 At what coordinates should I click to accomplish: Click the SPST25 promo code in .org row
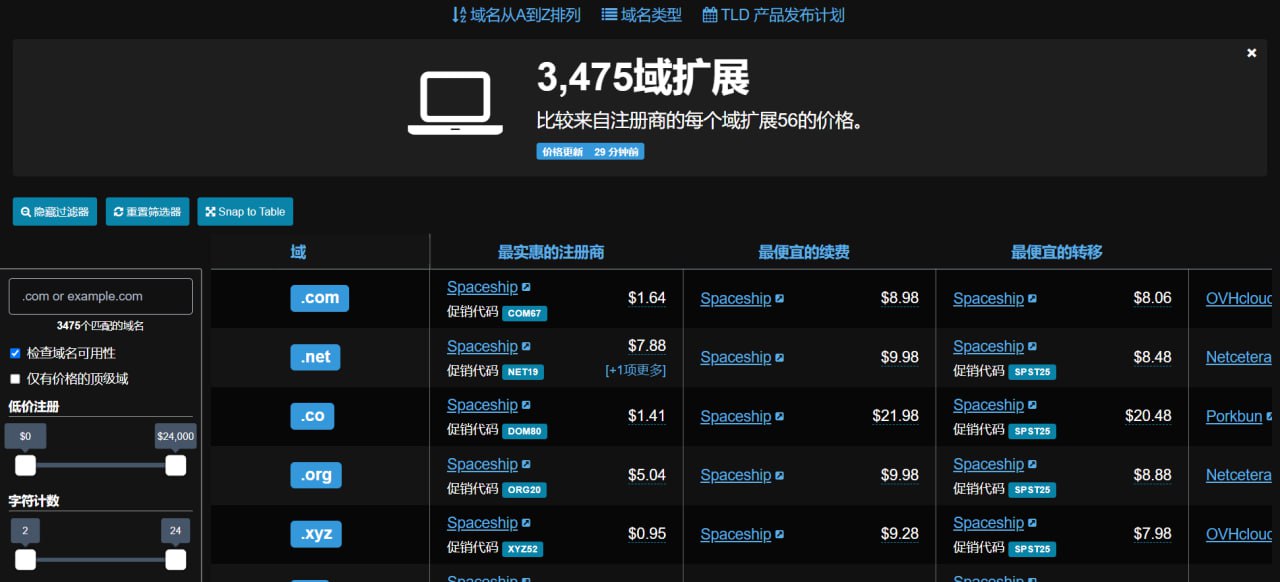tap(1032, 490)
